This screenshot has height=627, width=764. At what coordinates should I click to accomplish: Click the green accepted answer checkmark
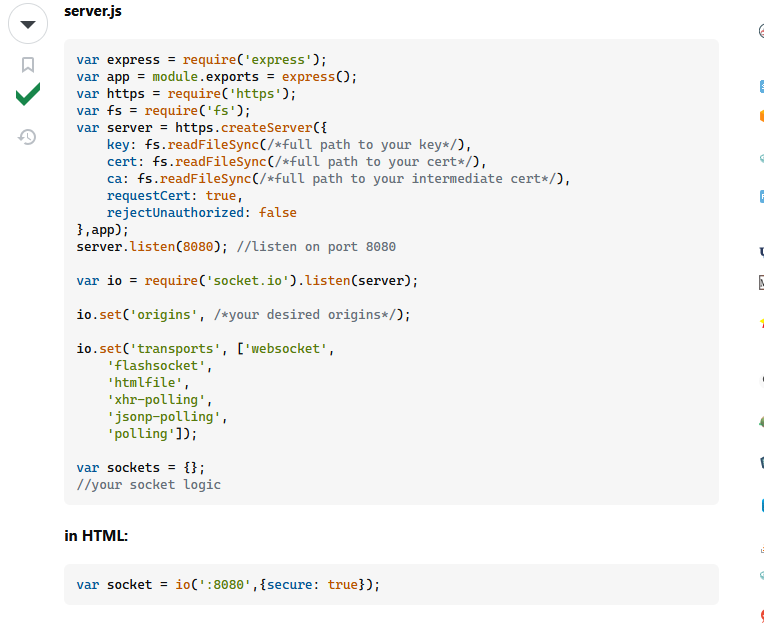tap(28, 96)
